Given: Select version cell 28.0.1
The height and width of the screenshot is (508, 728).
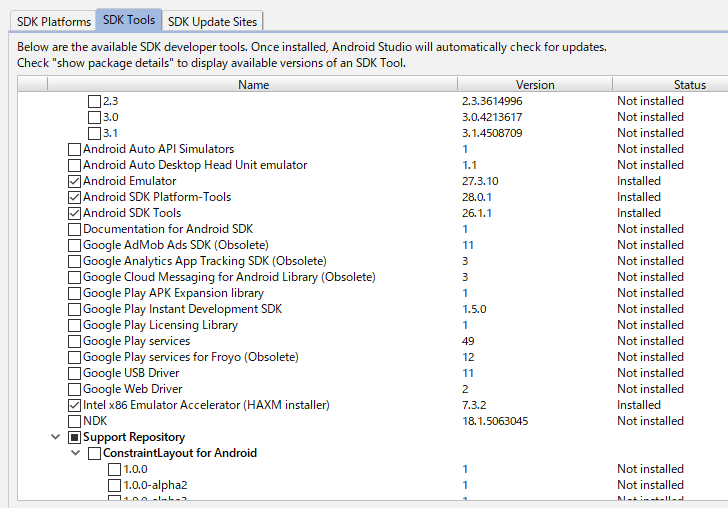Looking at the screenshot, I should point(477,197).
